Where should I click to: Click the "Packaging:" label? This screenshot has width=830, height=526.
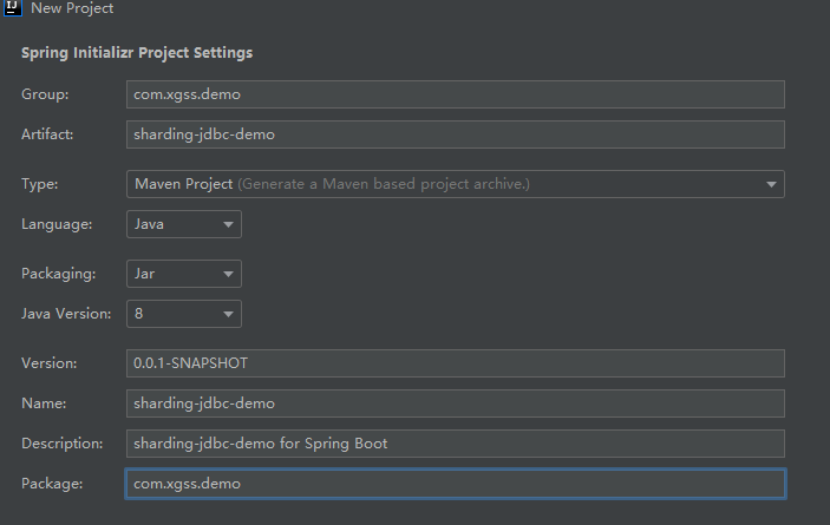coord(57,273)
